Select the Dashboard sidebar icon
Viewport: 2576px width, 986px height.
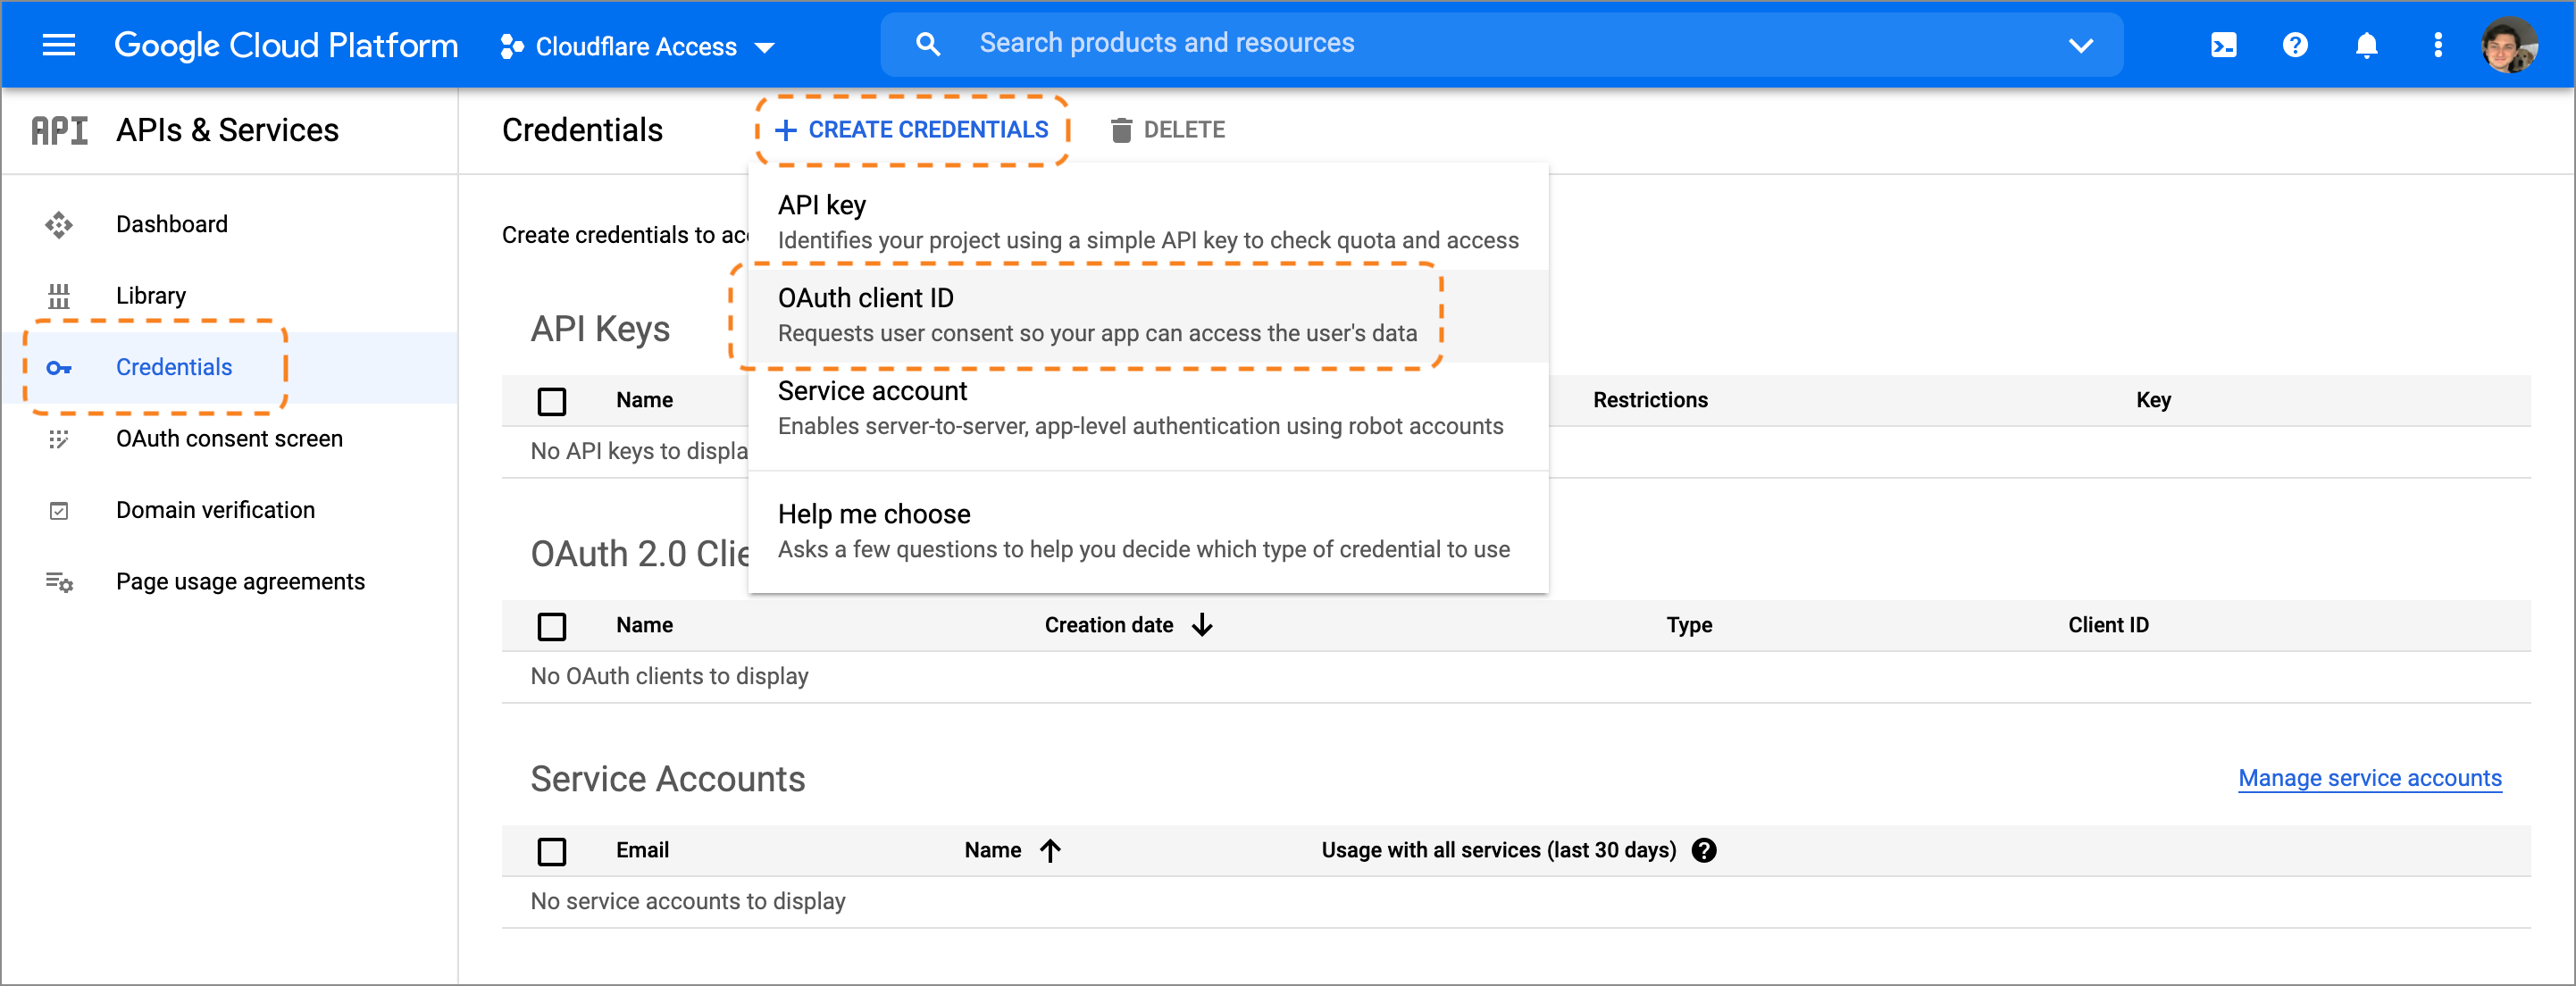(59, 224)
